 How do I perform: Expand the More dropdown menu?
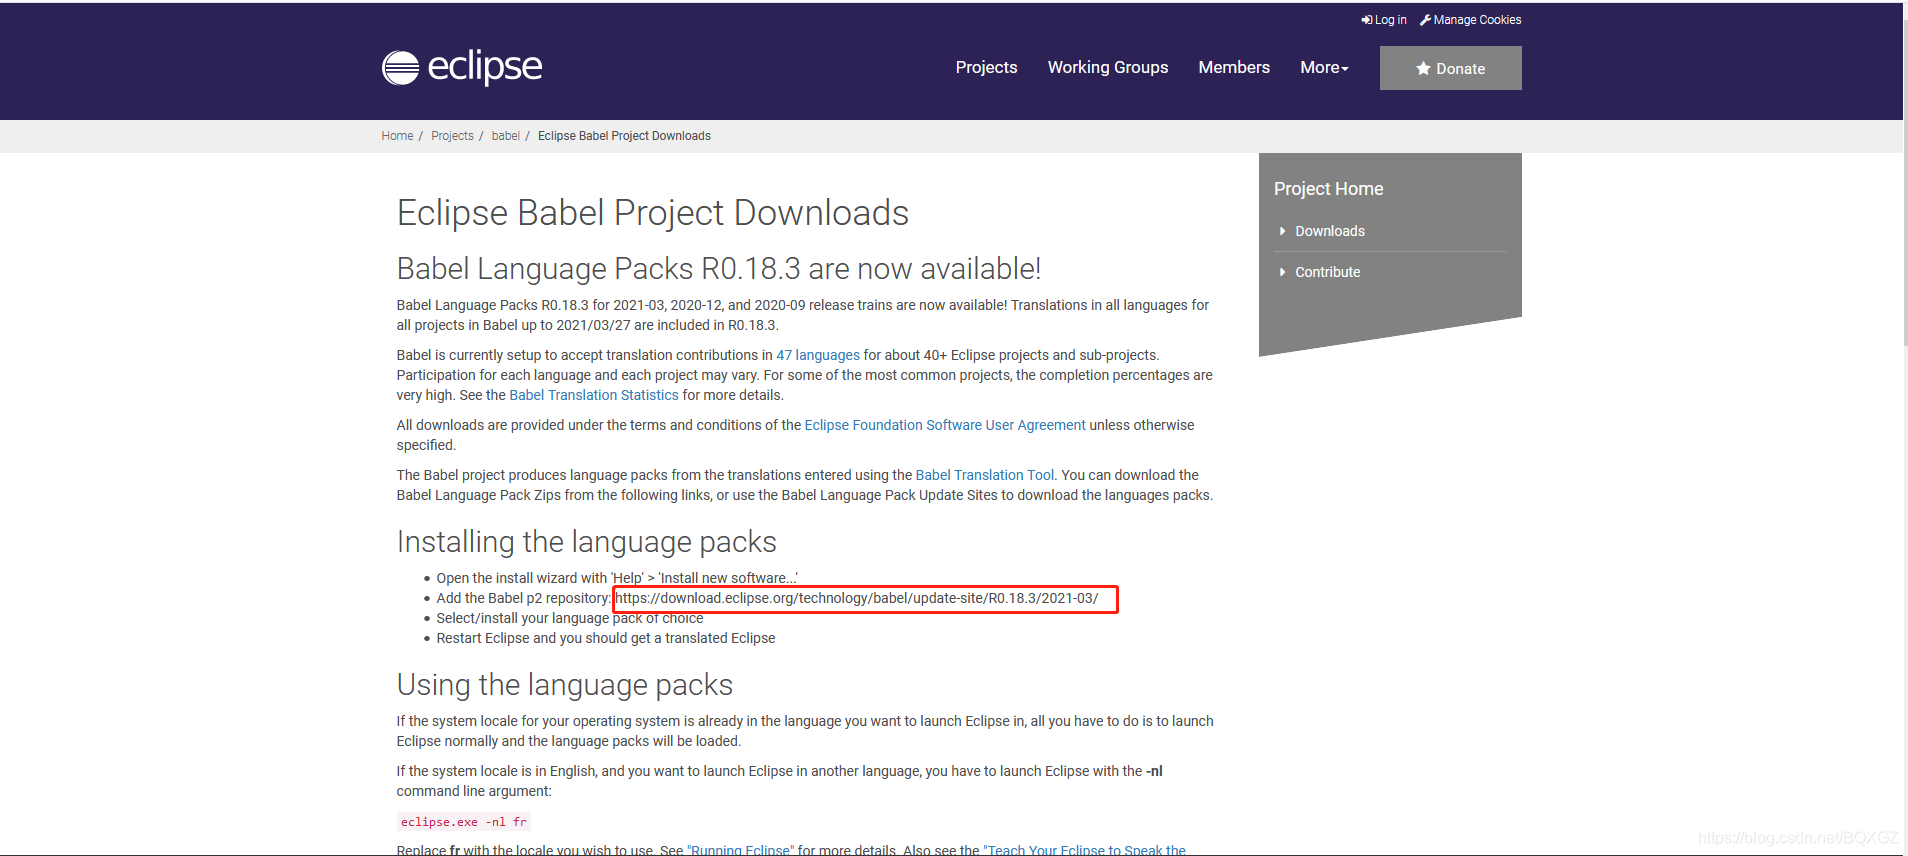pos(1324,67)
